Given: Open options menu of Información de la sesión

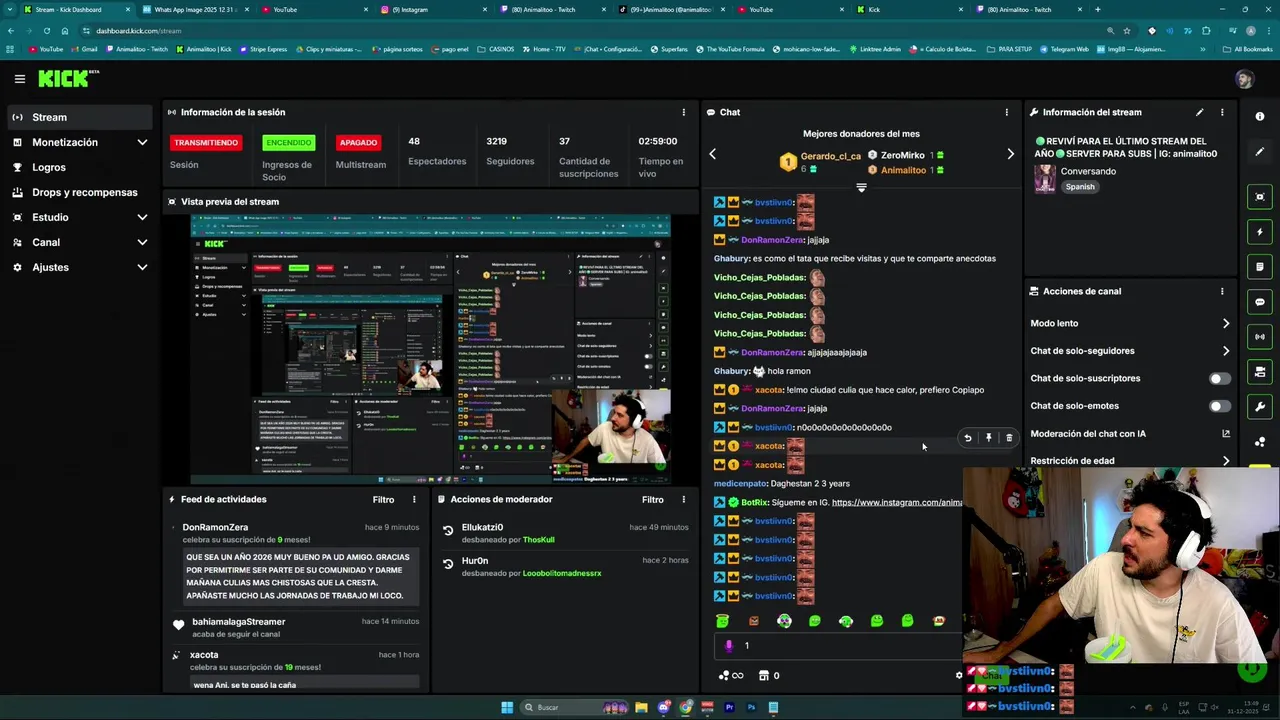Looking at the screenshot, I should [x=684, y=112].
